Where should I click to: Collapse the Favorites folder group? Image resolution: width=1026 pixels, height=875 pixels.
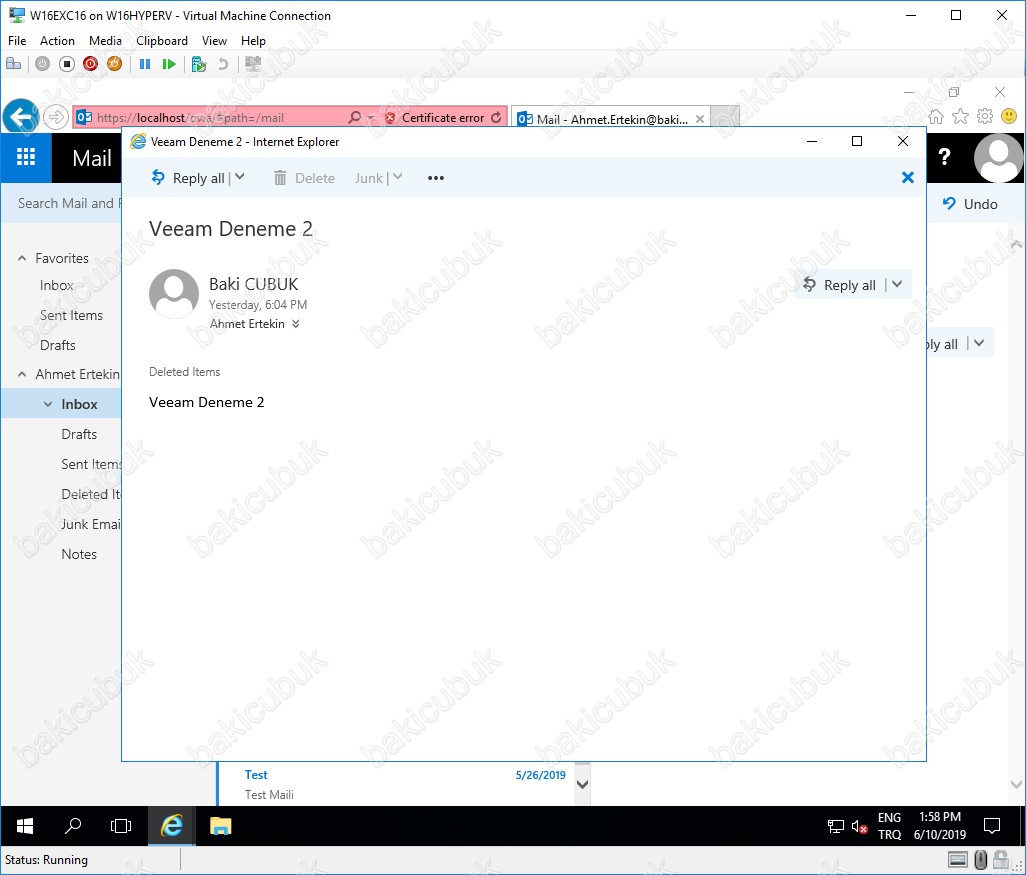pyautogui.click(x=22, y=259)
